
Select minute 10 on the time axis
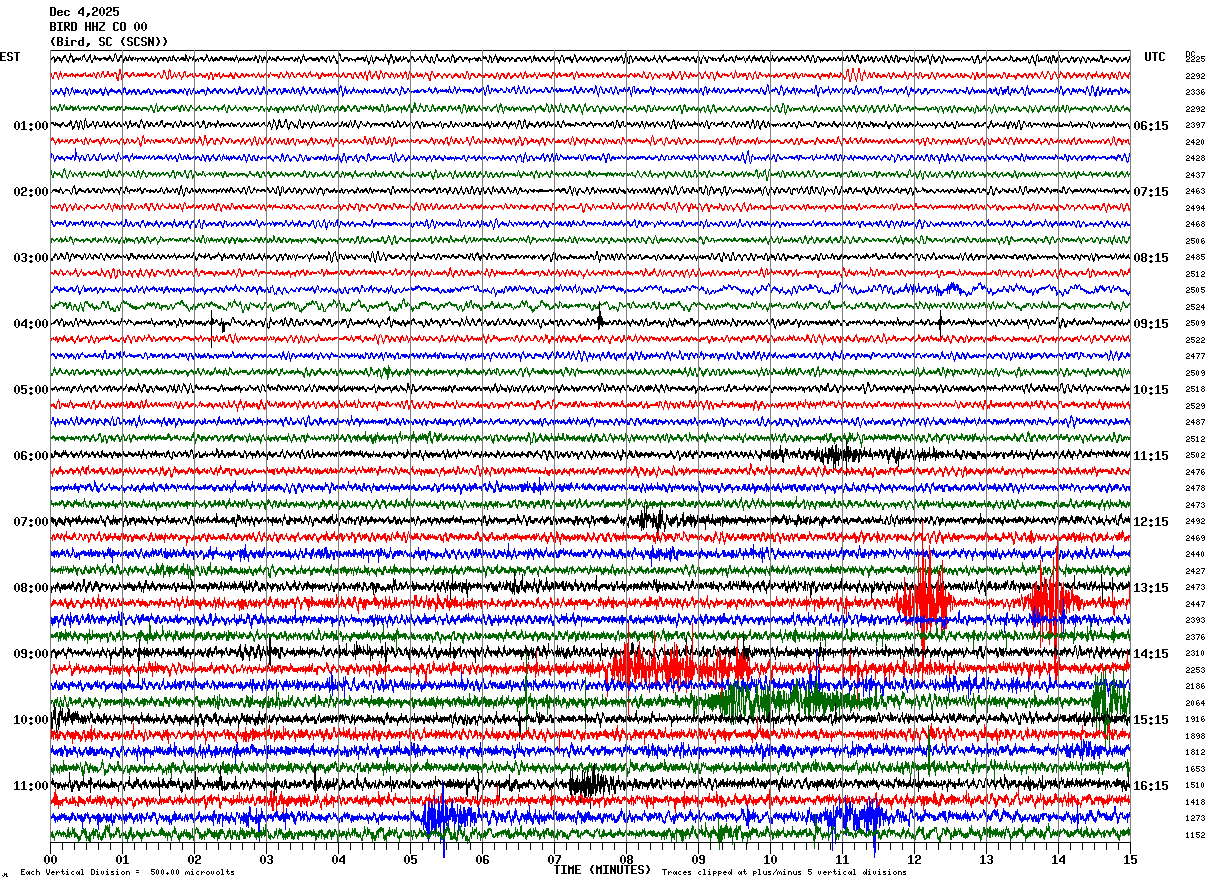coord(770,859)
